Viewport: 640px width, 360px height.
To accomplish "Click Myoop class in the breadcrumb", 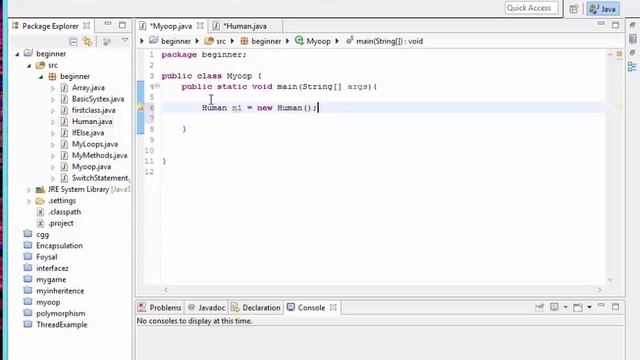I will pyautogui.click(x=313, y=41).
